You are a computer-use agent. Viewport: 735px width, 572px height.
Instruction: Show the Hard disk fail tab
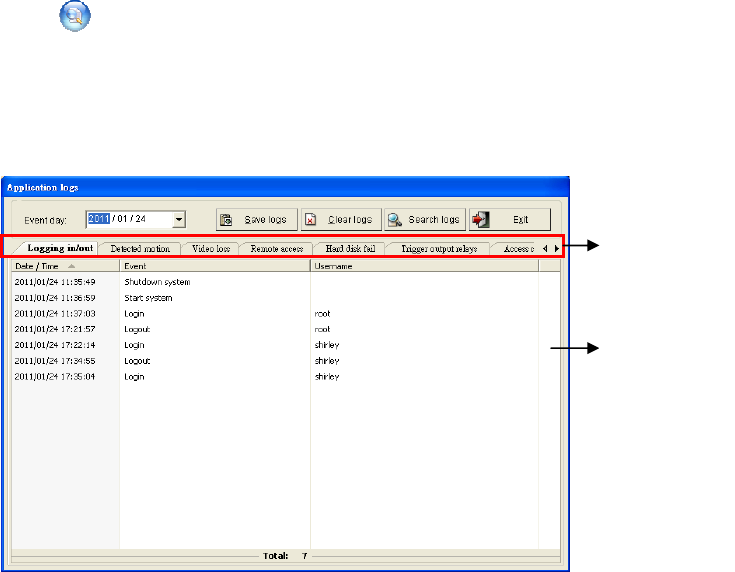click(x=349, y=248)
